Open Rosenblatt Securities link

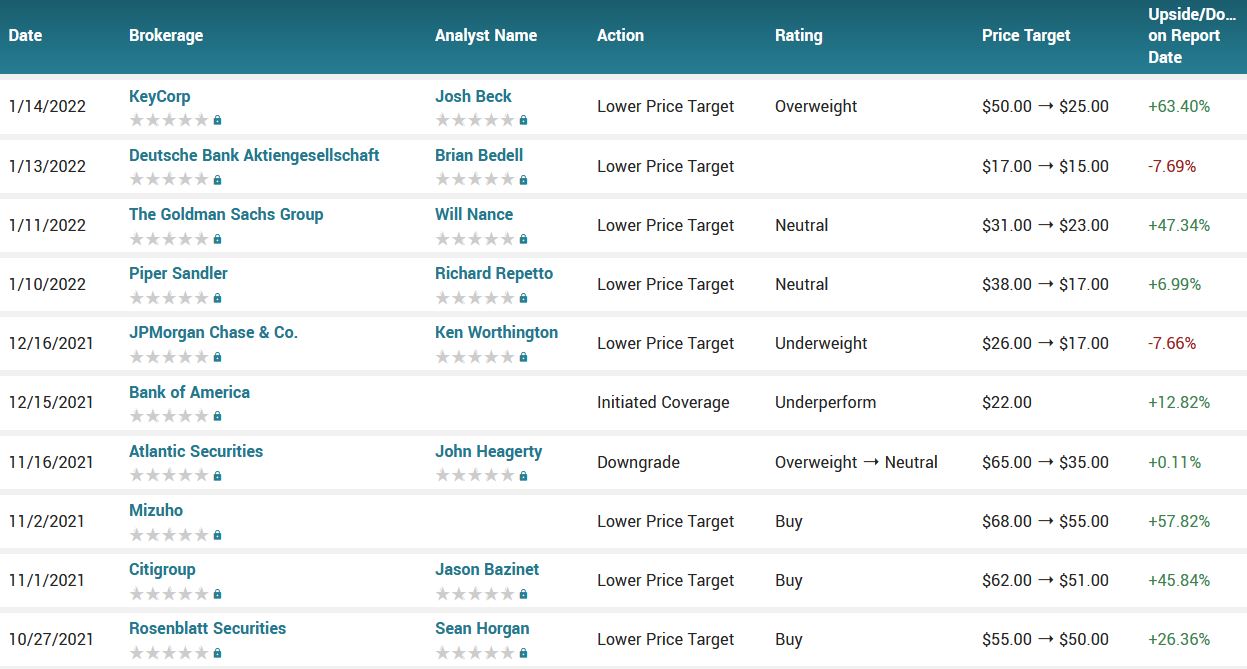click(207, 628)
